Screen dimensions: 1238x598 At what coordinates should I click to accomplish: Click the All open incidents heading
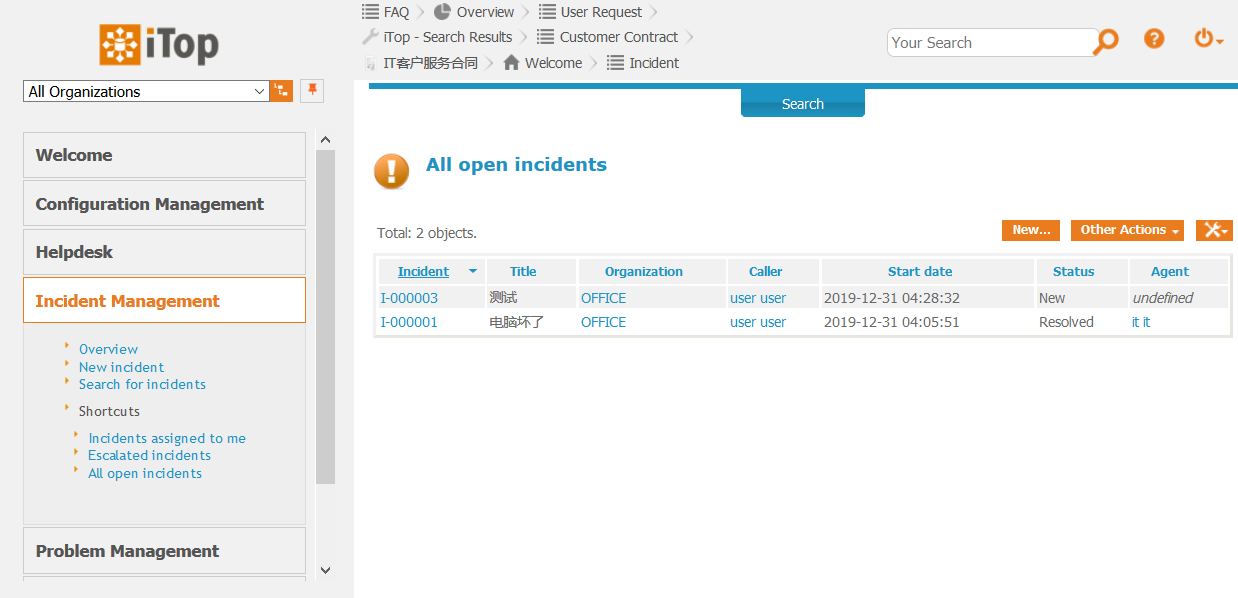point(516,165)
